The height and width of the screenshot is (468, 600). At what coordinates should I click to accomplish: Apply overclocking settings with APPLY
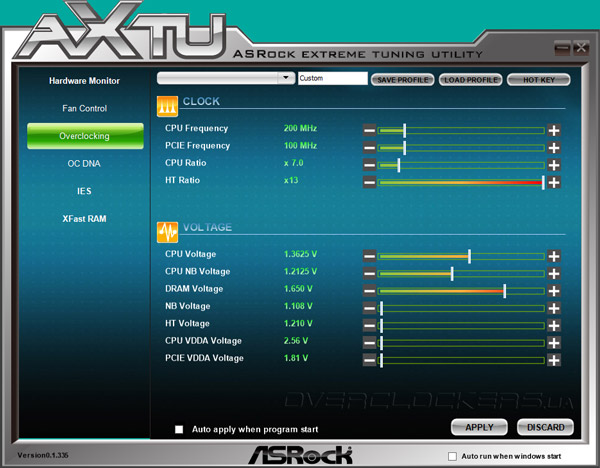tap(479, 427)
